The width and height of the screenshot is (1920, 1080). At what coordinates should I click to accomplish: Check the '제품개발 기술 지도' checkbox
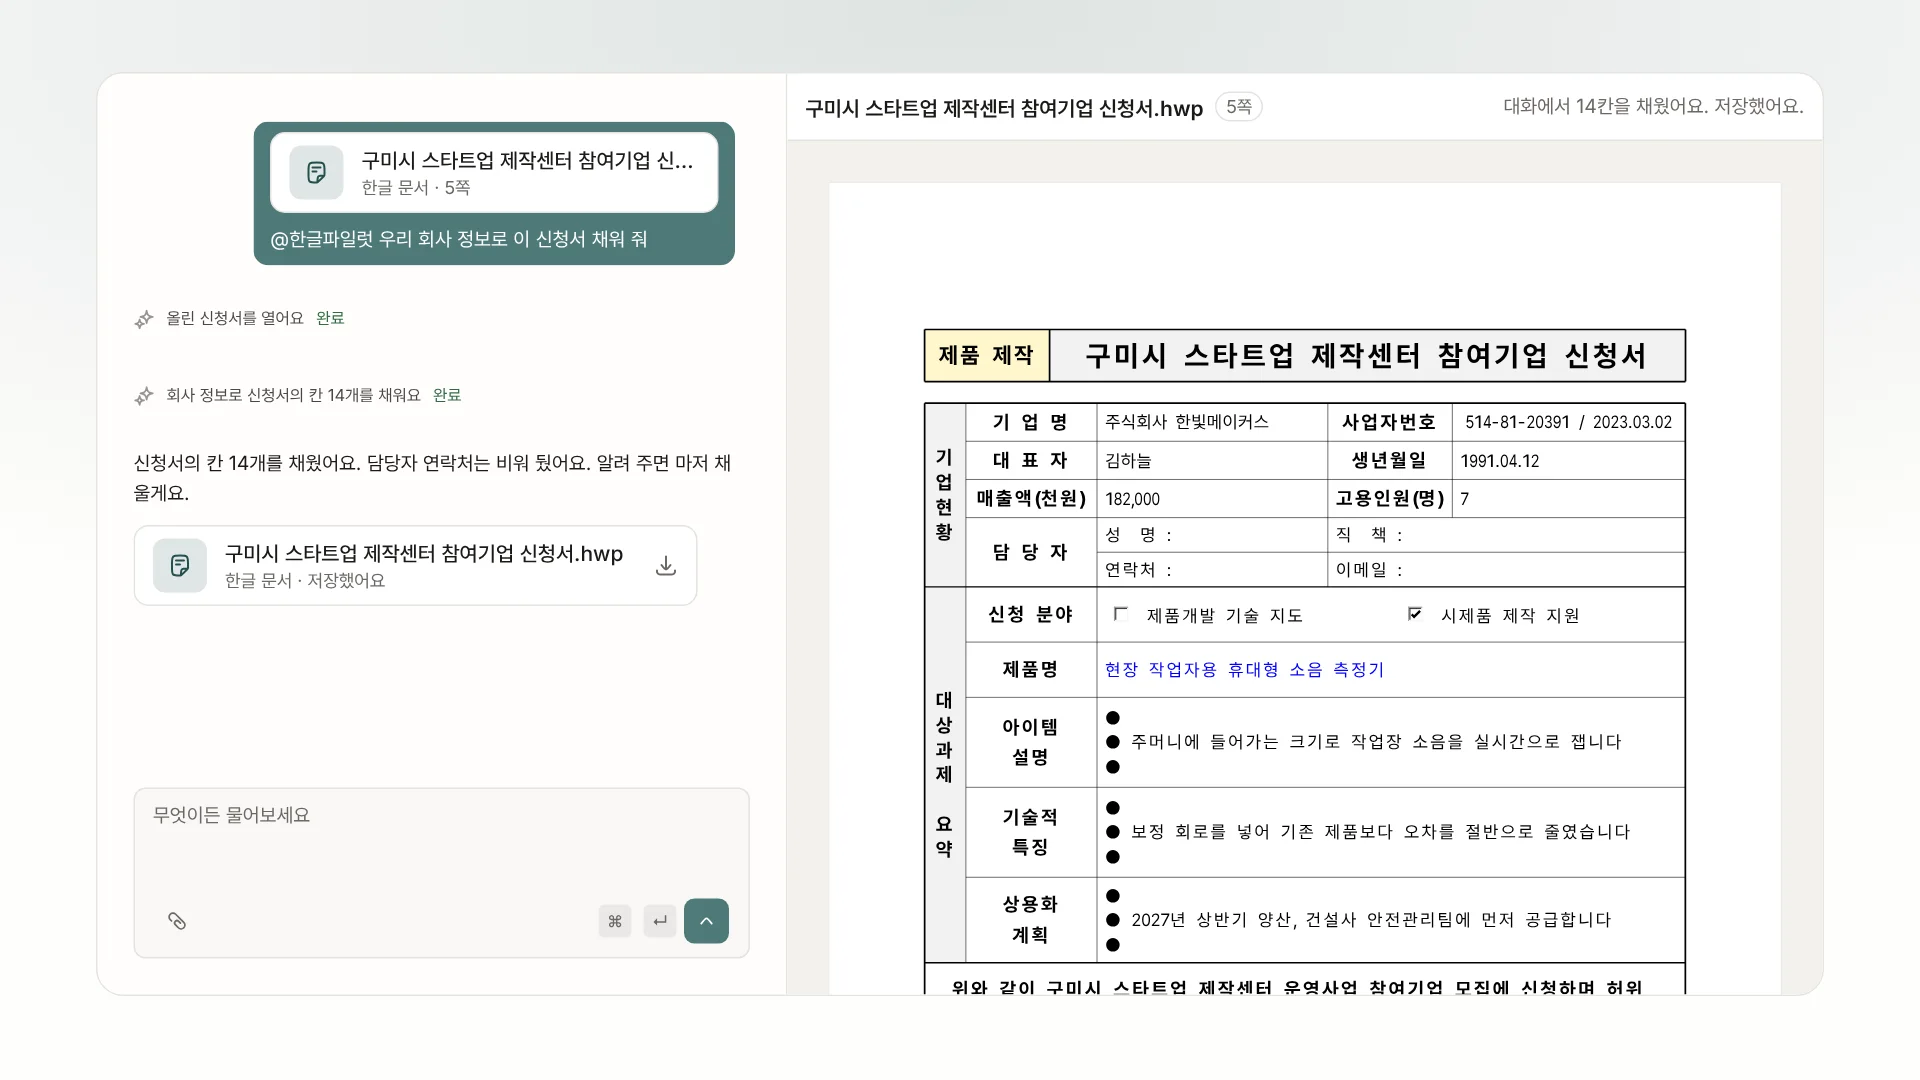(1121, 614)
